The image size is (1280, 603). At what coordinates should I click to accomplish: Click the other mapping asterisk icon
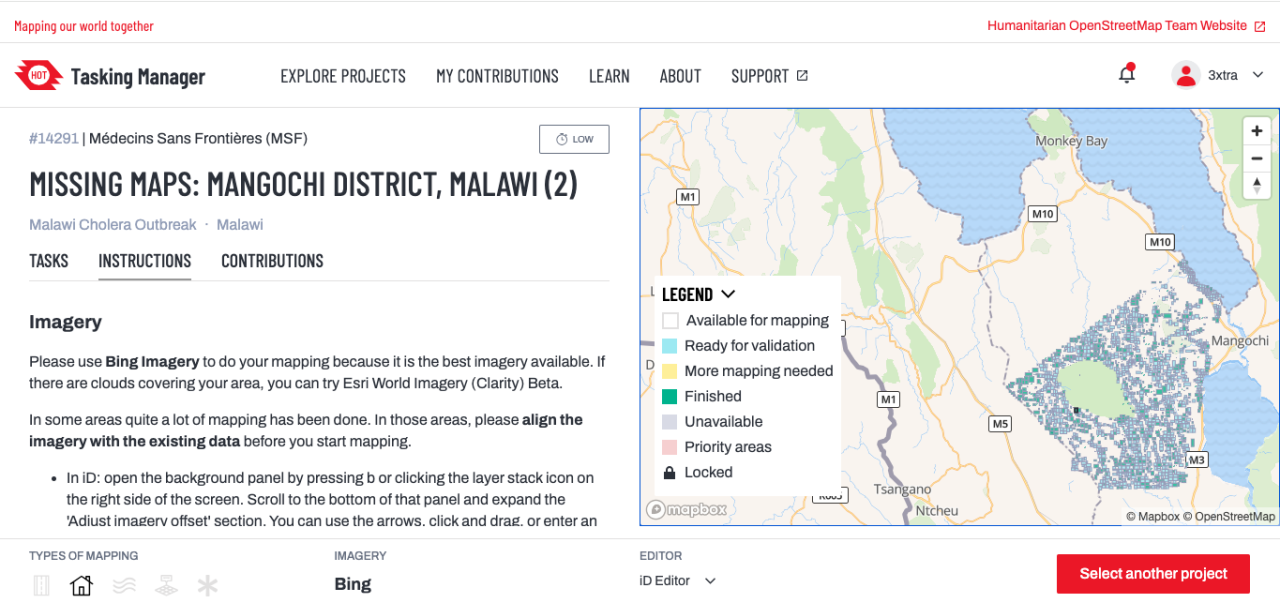coord(207,586)
